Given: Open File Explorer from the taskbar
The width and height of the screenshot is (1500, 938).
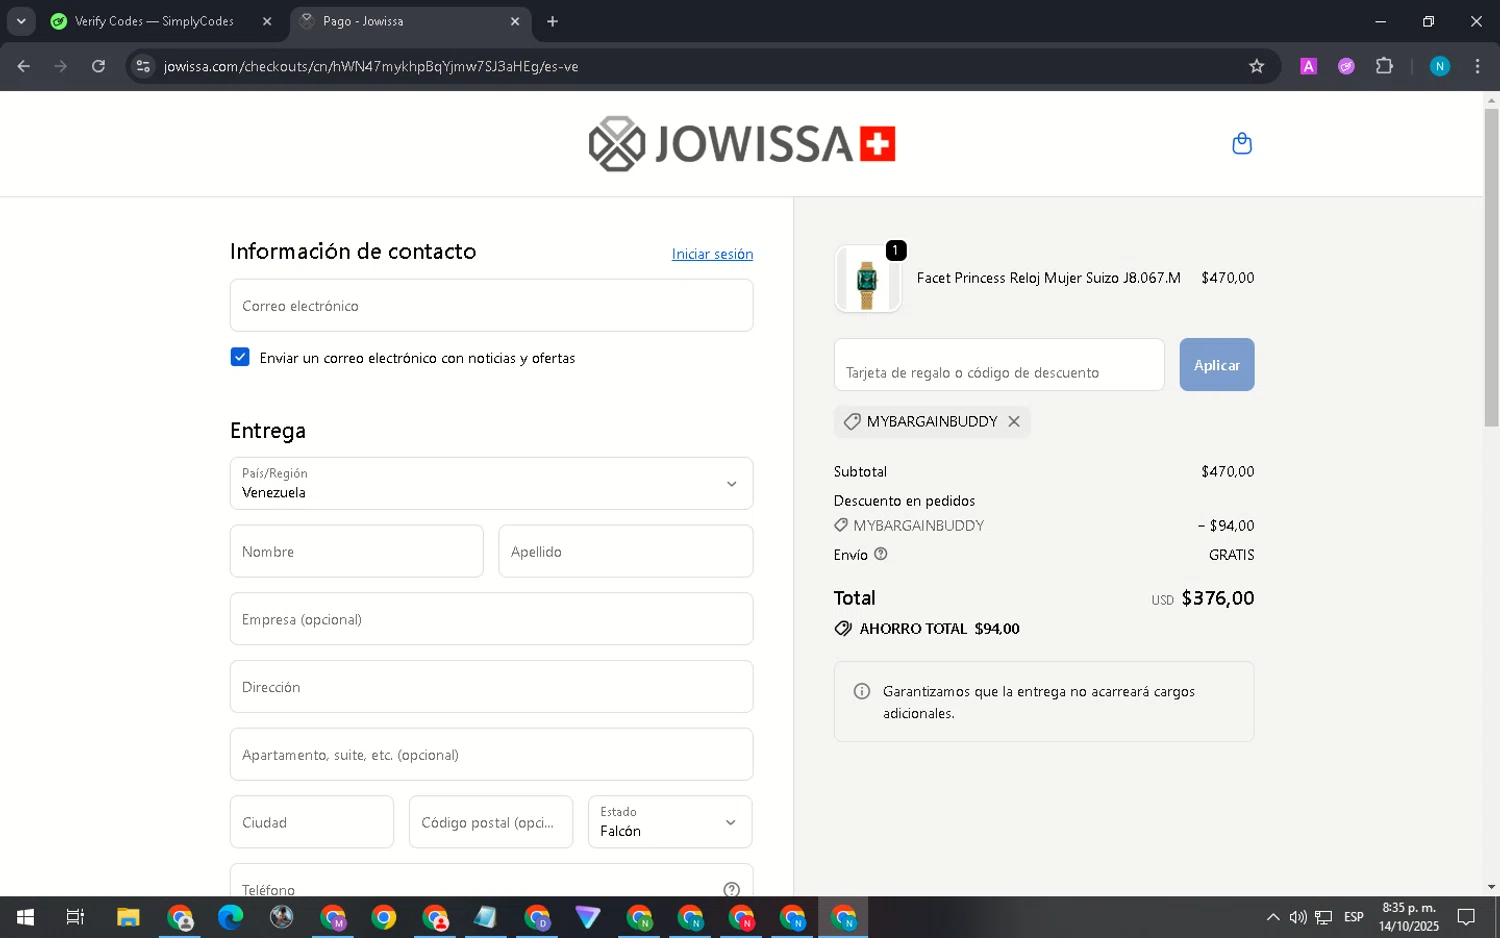Looking at the screenshot, I should 128,917.
